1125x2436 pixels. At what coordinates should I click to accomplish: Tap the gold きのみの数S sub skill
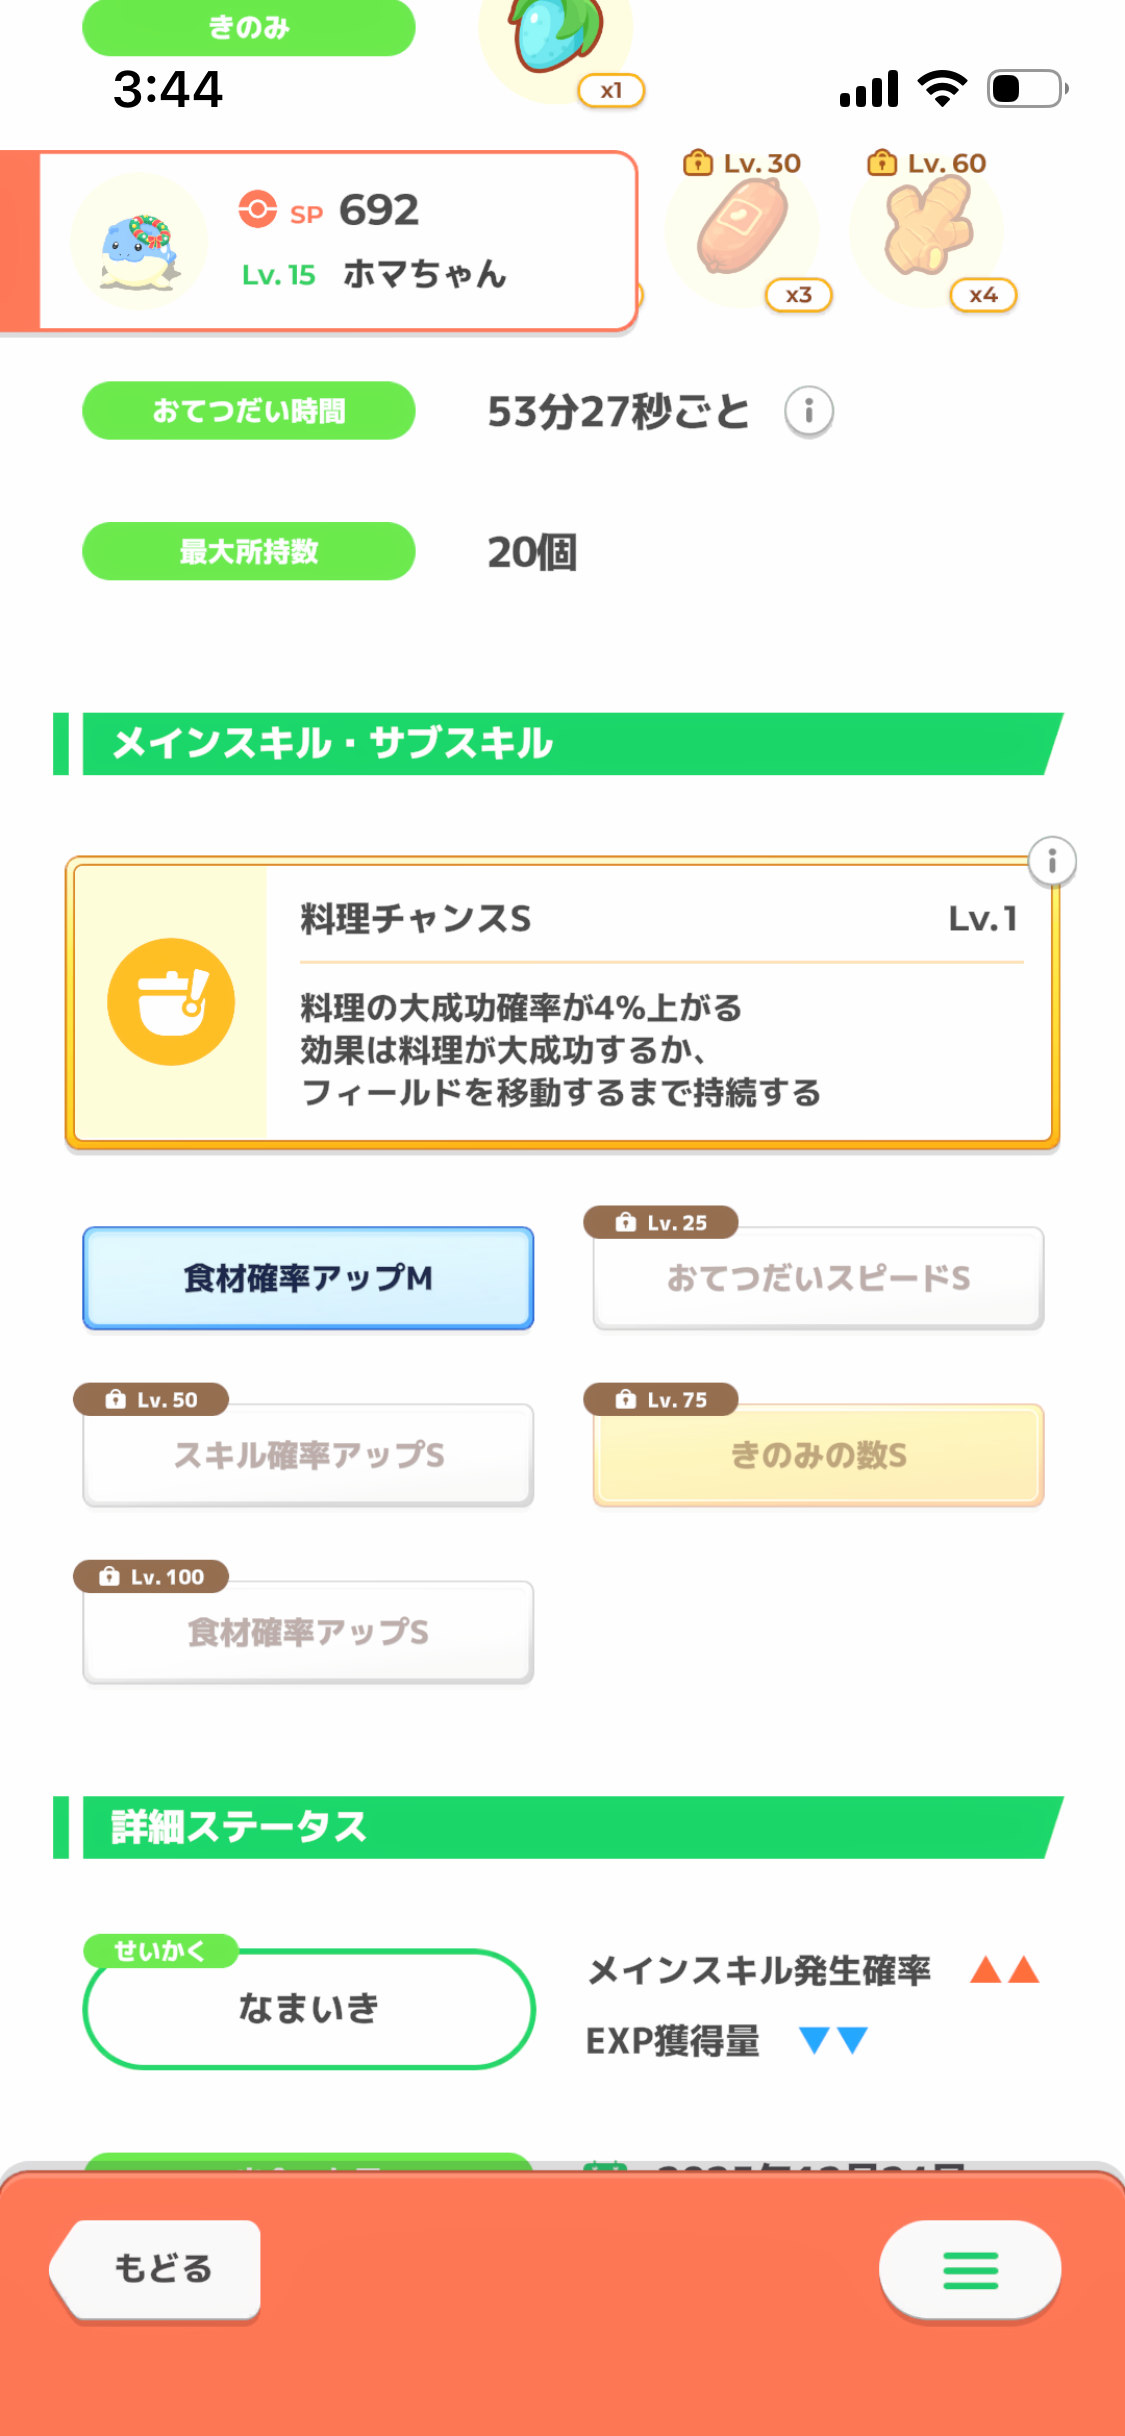pyautogui.click(x=818, y=1455)
